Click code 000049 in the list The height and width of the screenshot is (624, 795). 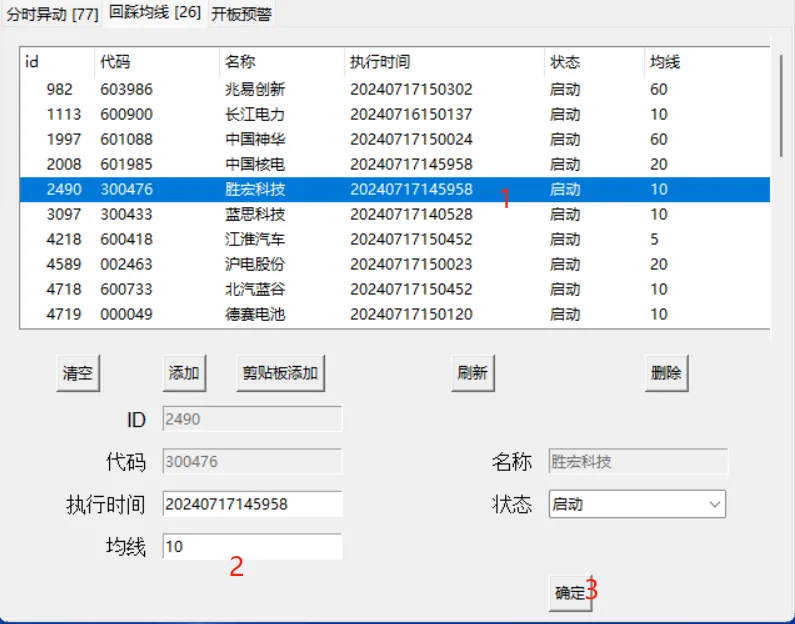[126, 314]
